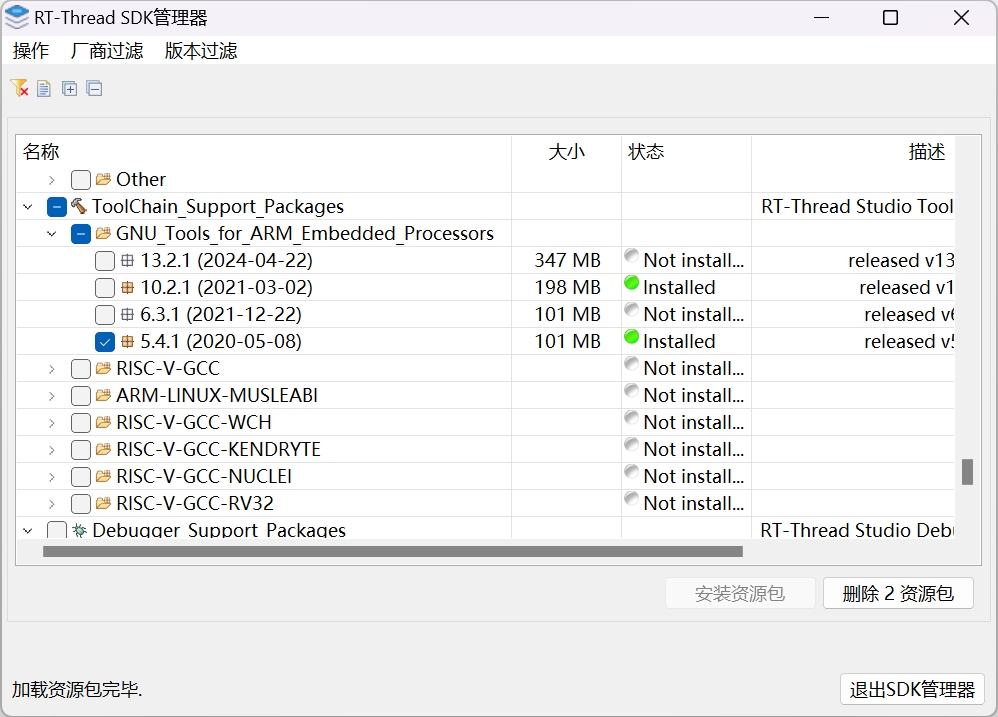998x717 pixels.
Task: Toggle the GNU_Tools_for_ARM_Embedded_Processors checkbox
Action: click(81, 234)
